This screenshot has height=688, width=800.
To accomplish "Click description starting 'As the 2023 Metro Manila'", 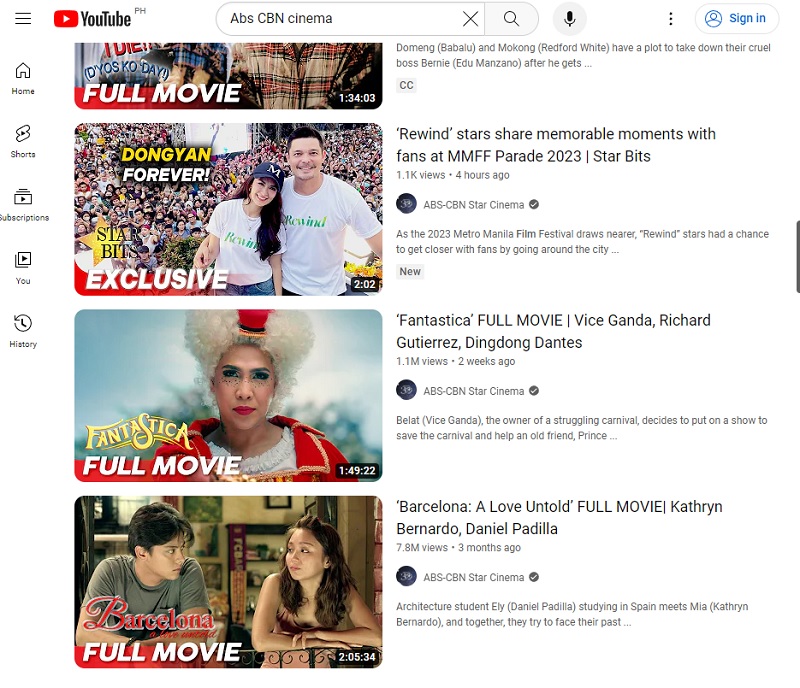I will pyautogui.click(x=582, y=241).
